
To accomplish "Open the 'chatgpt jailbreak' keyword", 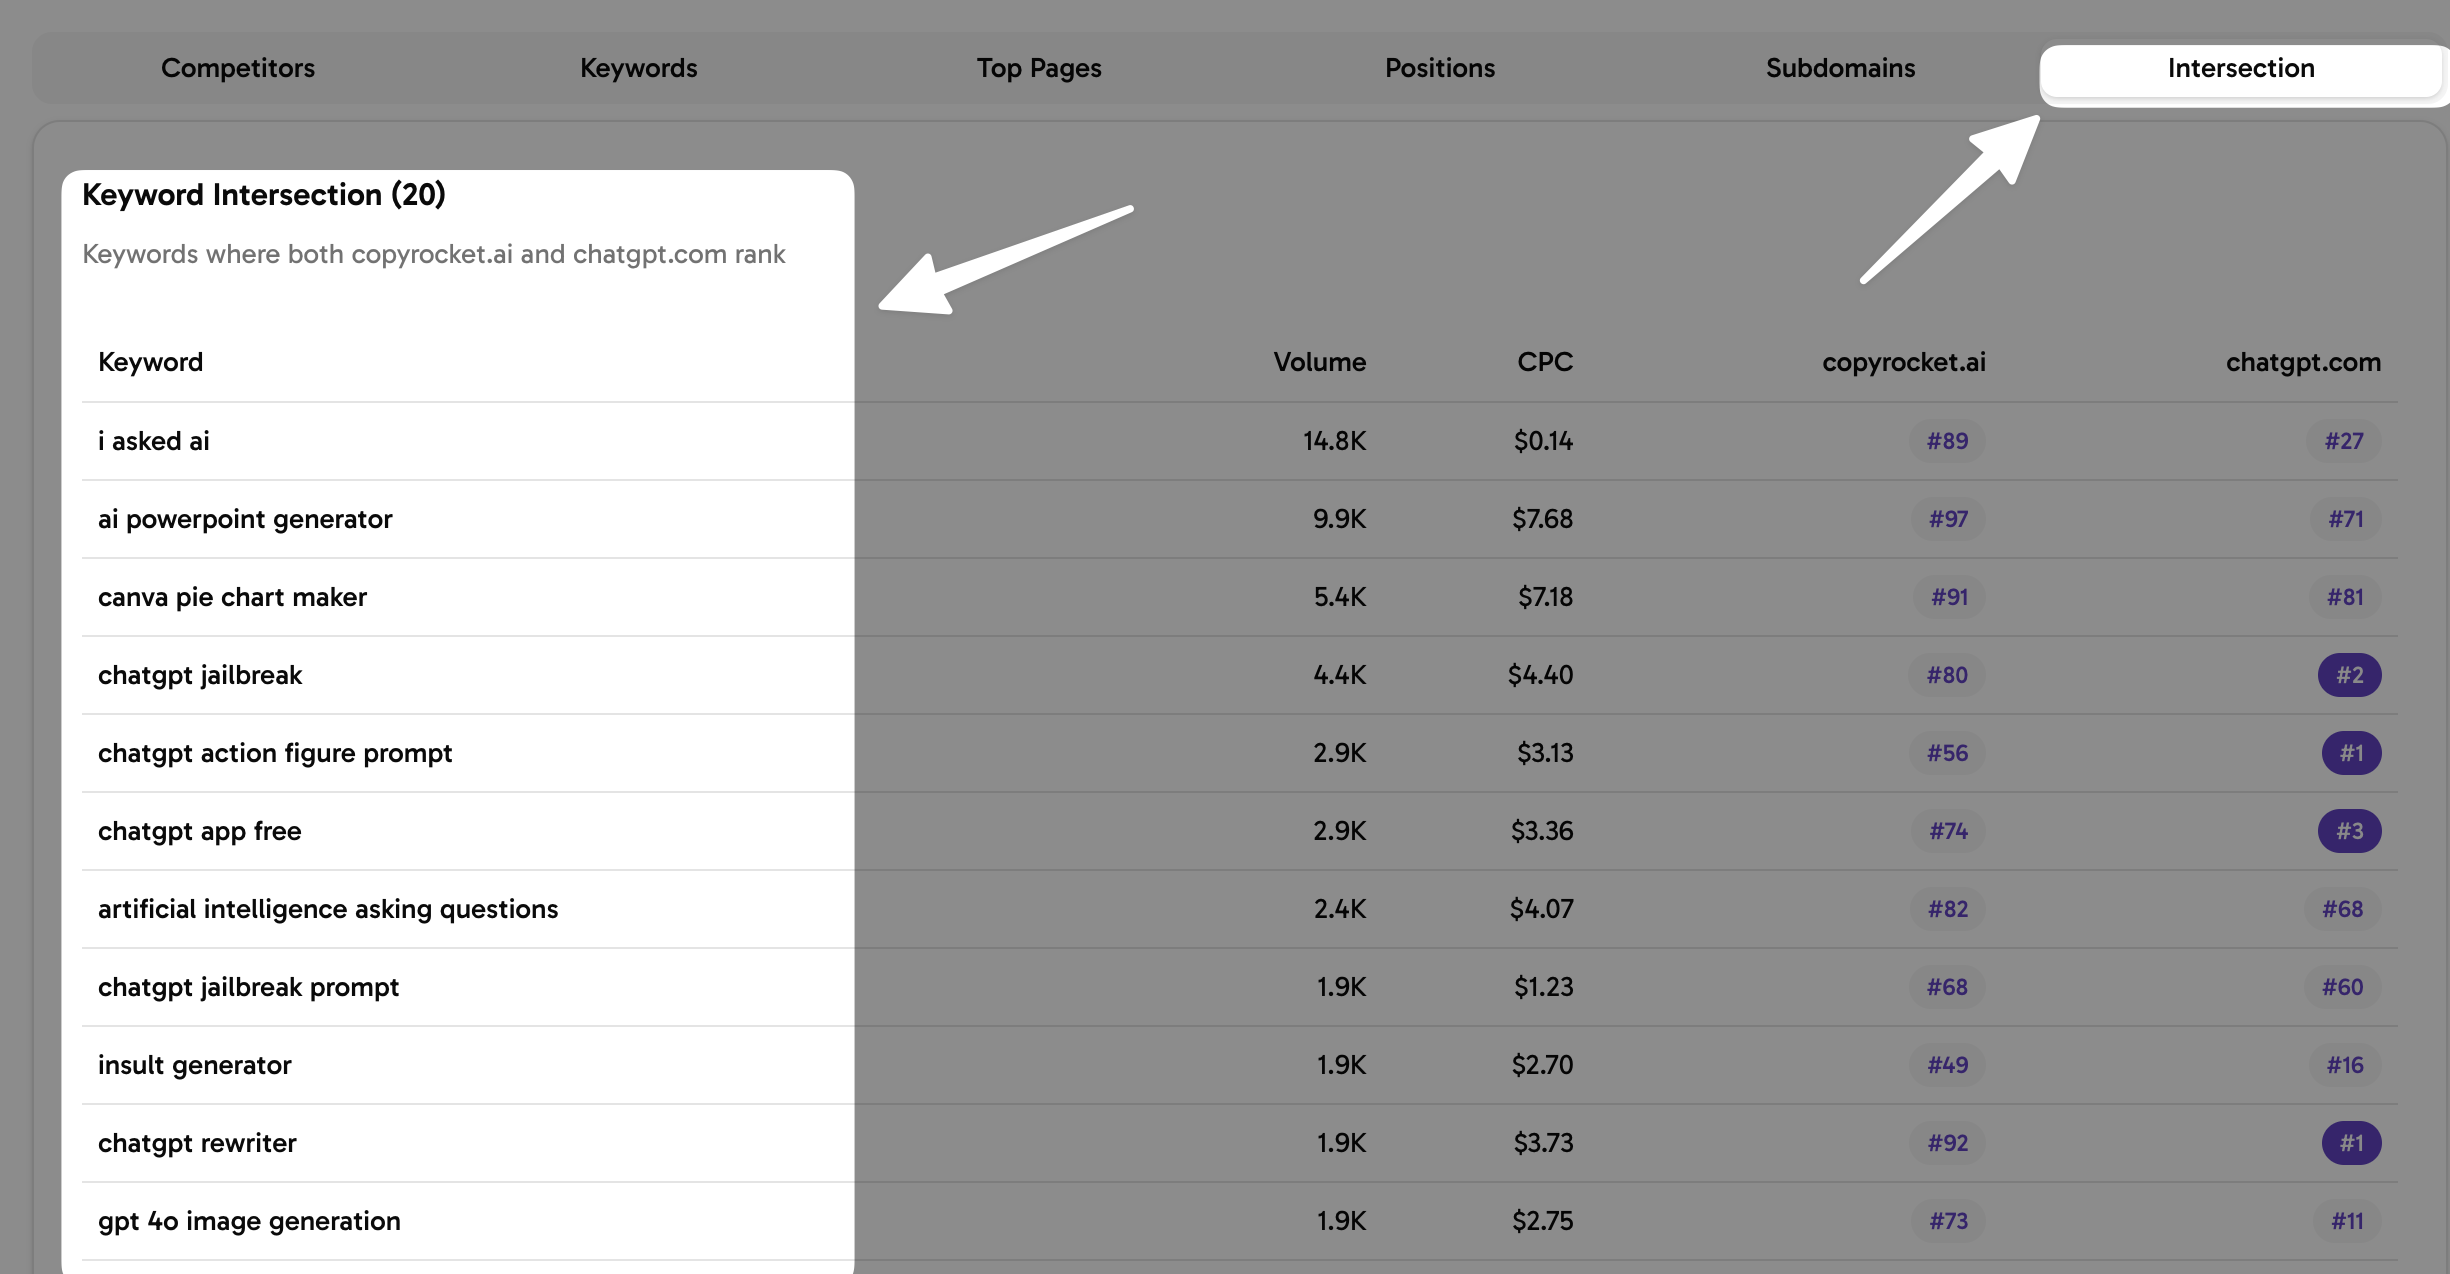I will pos(200,675).
